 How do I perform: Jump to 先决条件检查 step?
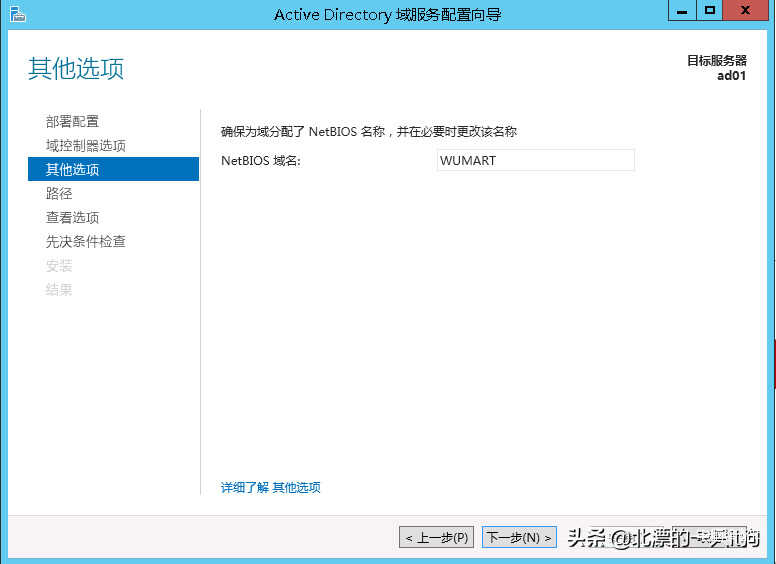click(x=86, y=241)
